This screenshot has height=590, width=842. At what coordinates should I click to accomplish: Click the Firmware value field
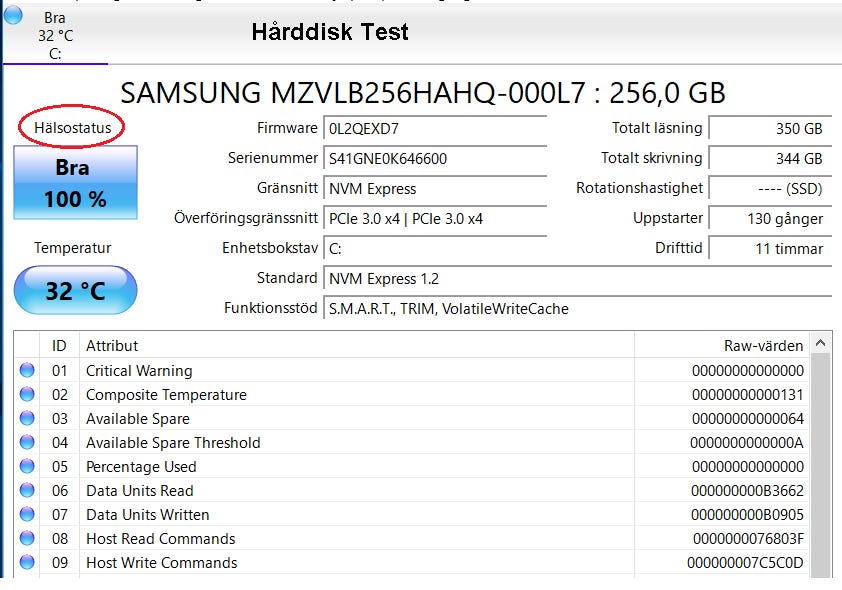435,129
